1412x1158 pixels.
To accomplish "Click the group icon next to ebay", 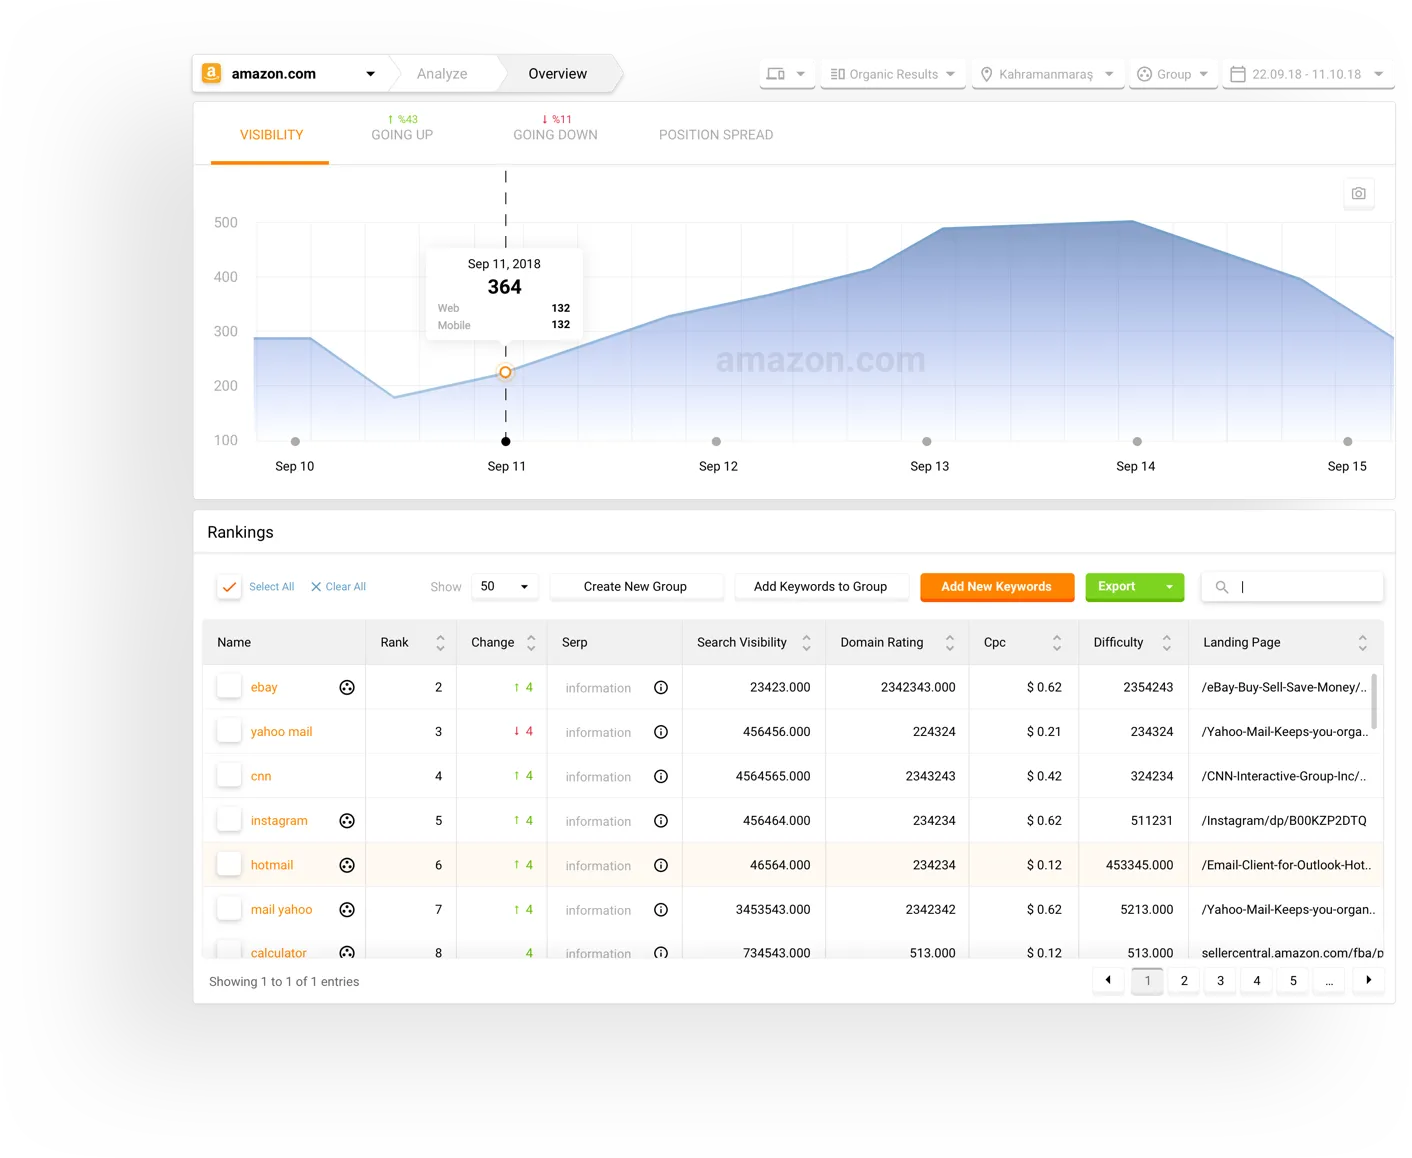I will (x=347, y=687).
